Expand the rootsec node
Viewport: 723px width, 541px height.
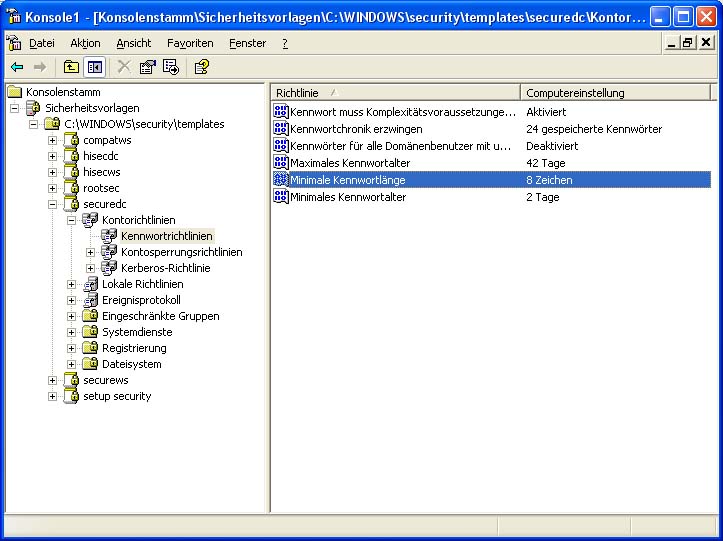point(52,188)
